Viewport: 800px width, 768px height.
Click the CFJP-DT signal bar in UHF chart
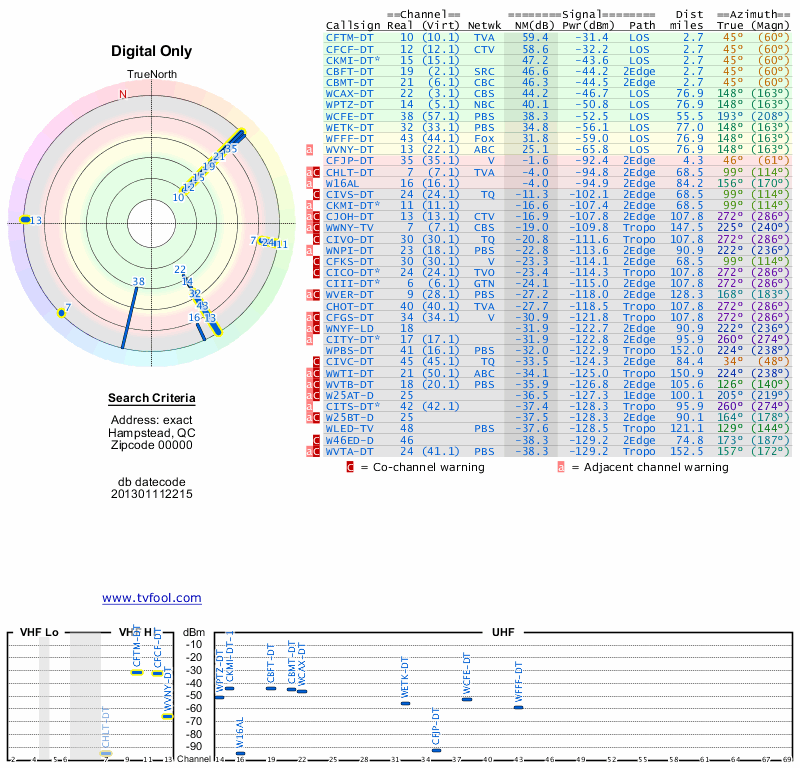pyautogui.click(x=436, y=750)
